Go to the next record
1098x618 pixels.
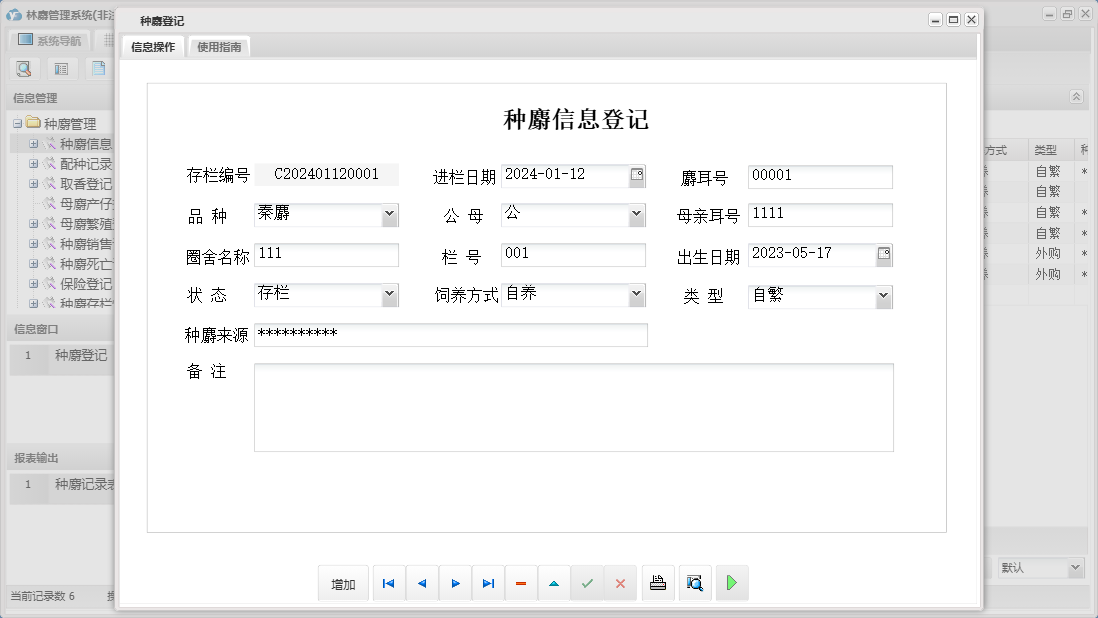[x=455, y=583]
